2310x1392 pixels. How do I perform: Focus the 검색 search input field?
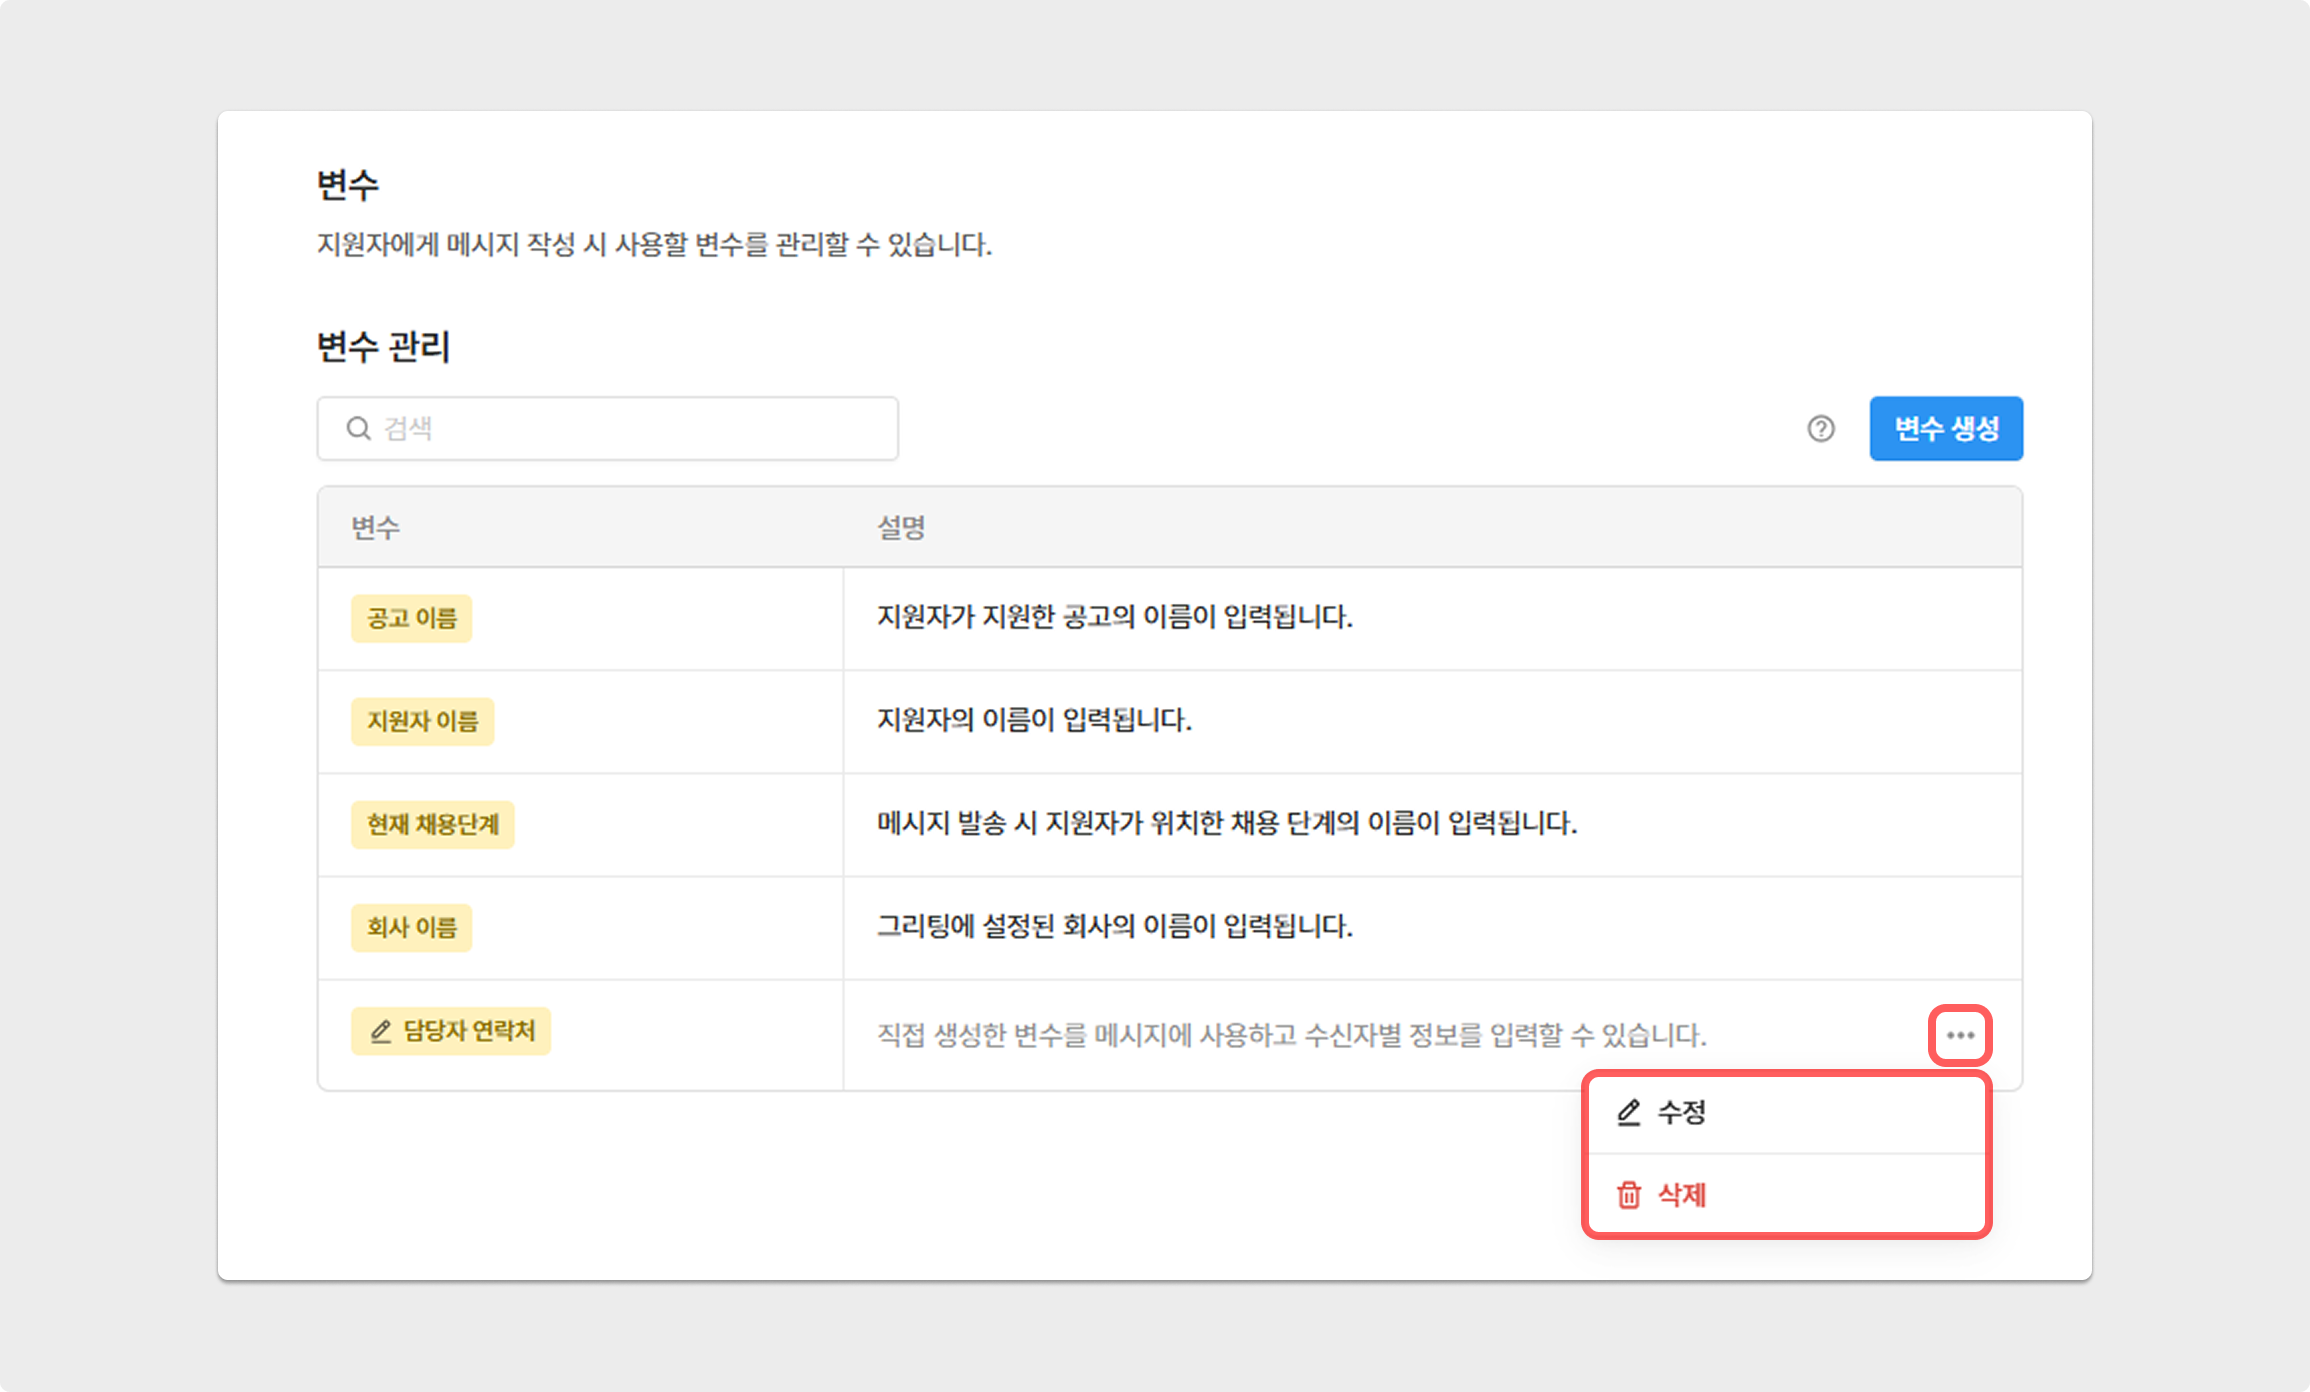[630, 429]
